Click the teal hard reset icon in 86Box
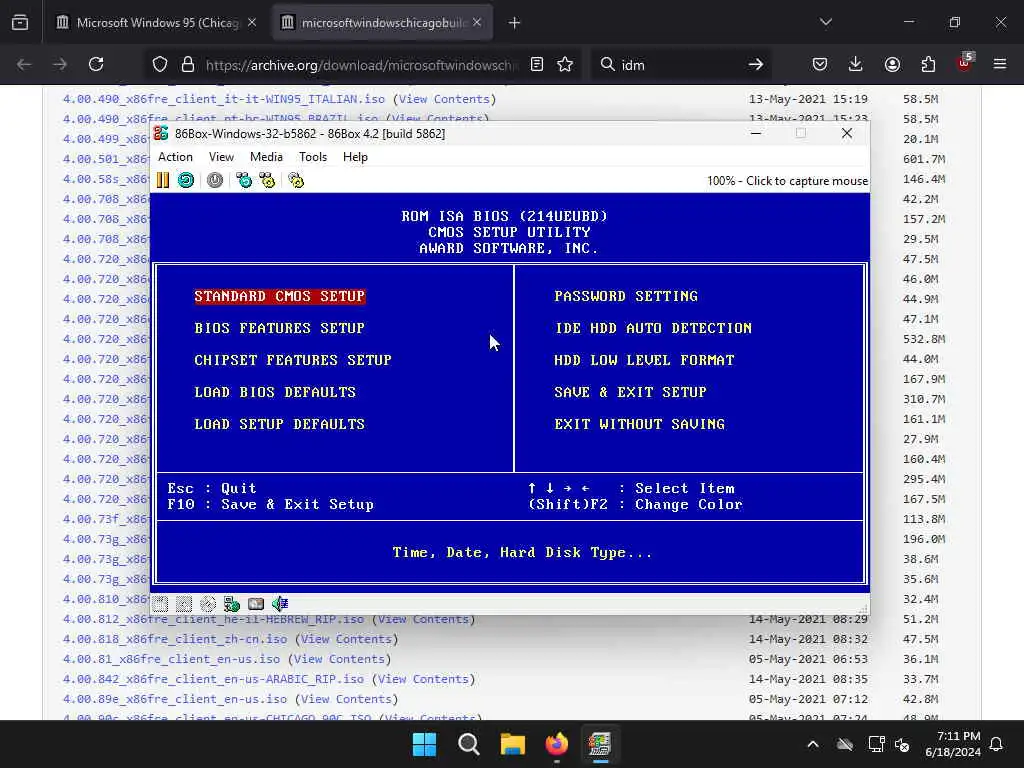The width and height of the screenshot is (1024, 768). [186, 180]
